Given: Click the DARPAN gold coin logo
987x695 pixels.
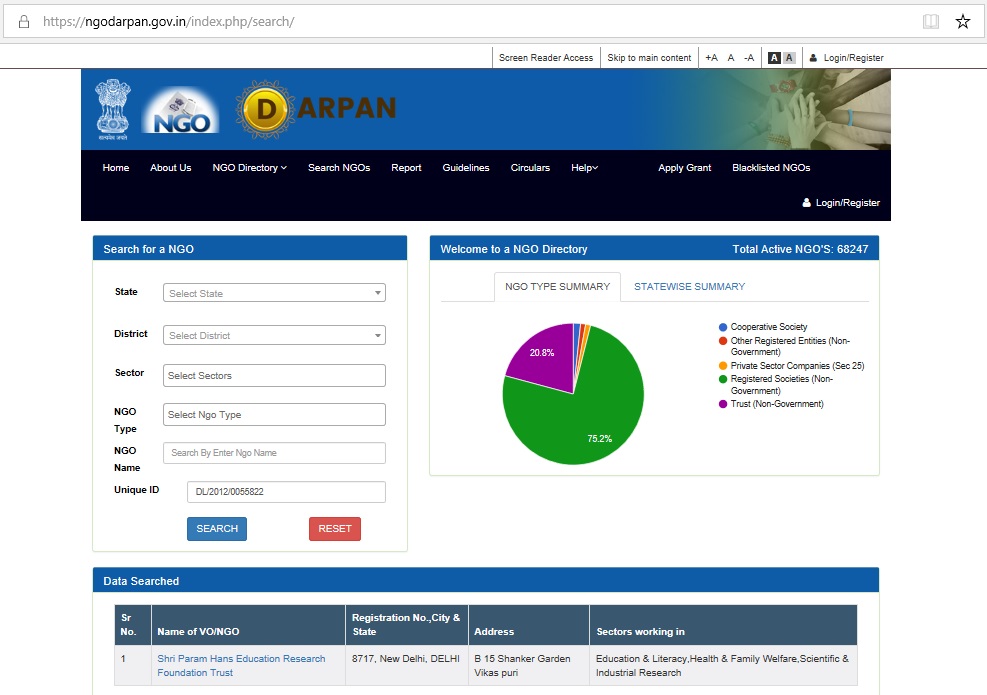Looking at the screenshot, I should point(265,110).
